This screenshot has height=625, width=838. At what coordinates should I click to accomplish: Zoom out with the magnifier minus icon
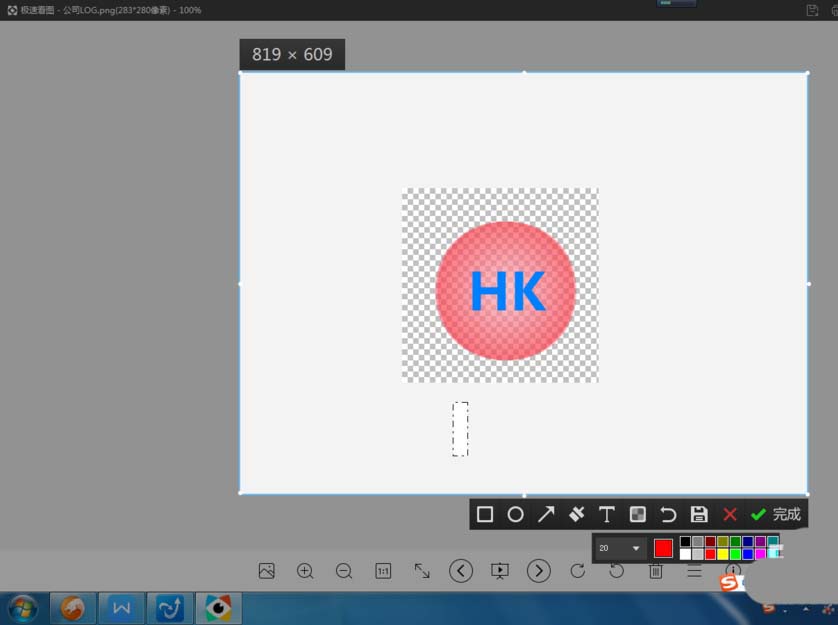coord(344,571)
